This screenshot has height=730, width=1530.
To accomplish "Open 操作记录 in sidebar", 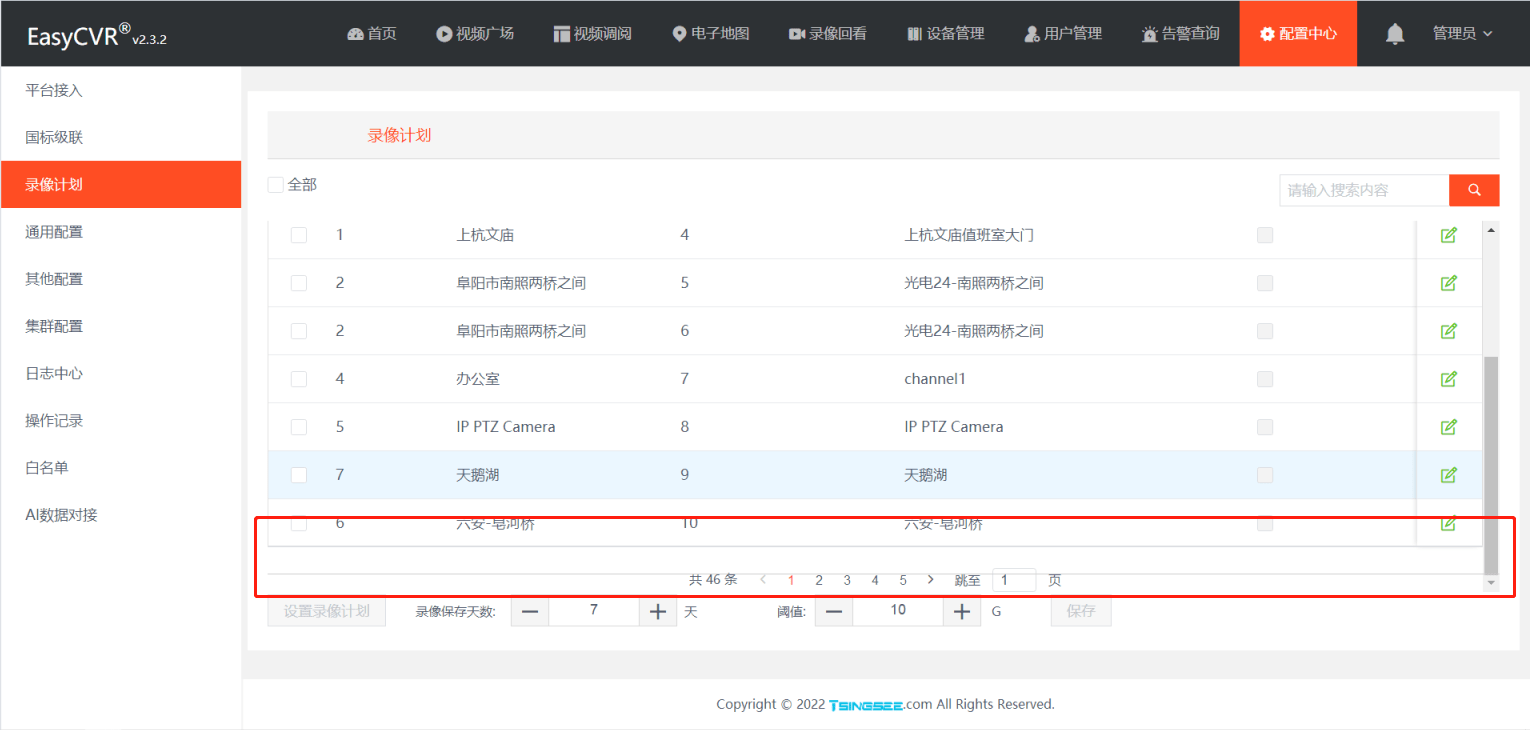I will (x=121, y=420).
